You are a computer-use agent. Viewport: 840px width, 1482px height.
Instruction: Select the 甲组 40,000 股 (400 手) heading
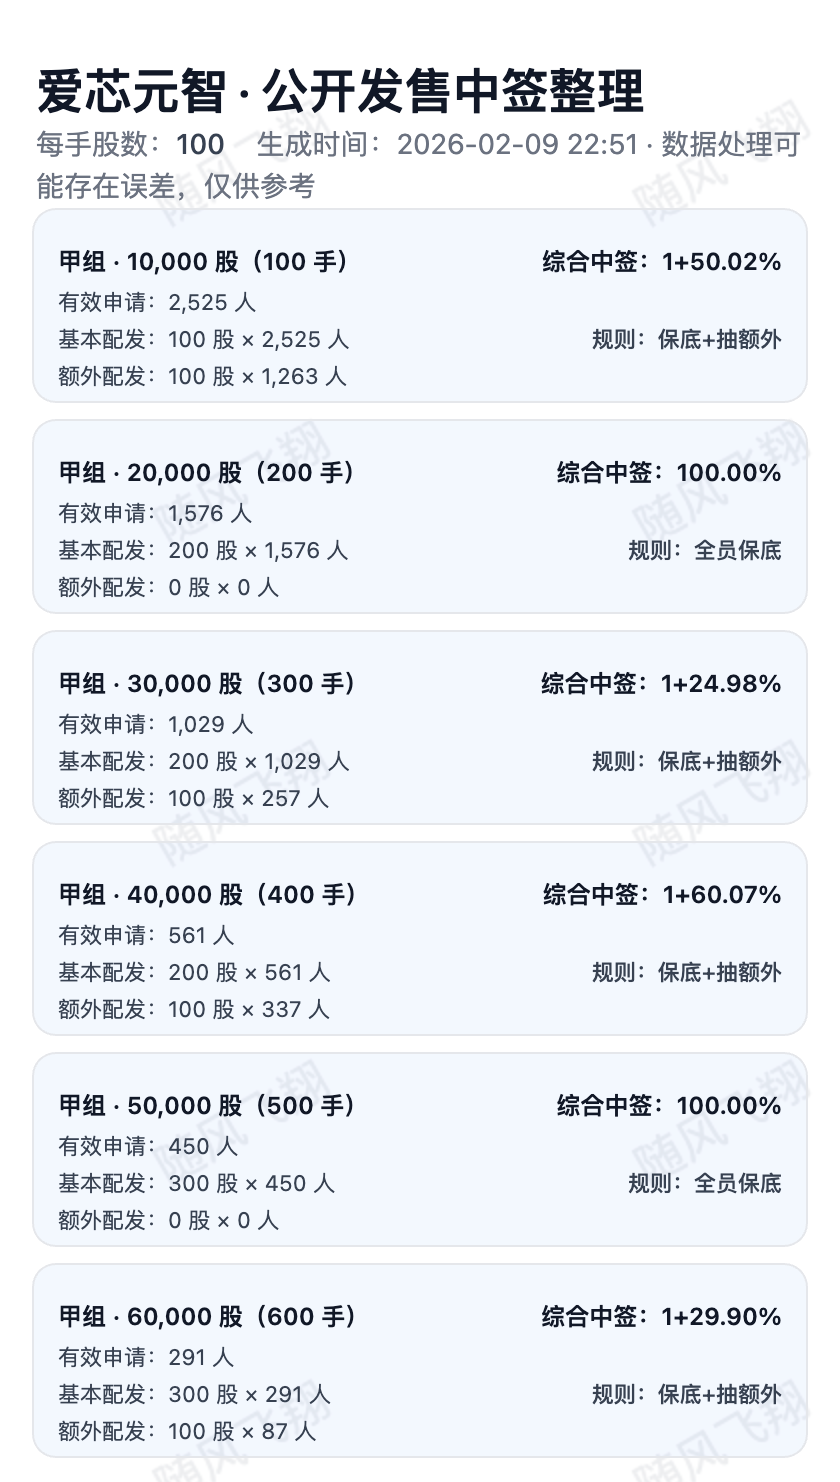[208, 895]
